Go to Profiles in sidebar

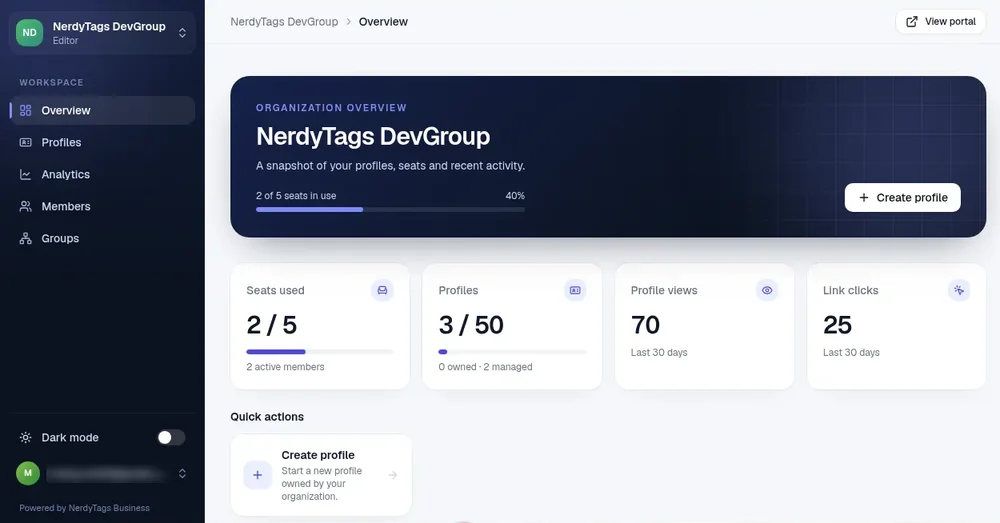102,142
